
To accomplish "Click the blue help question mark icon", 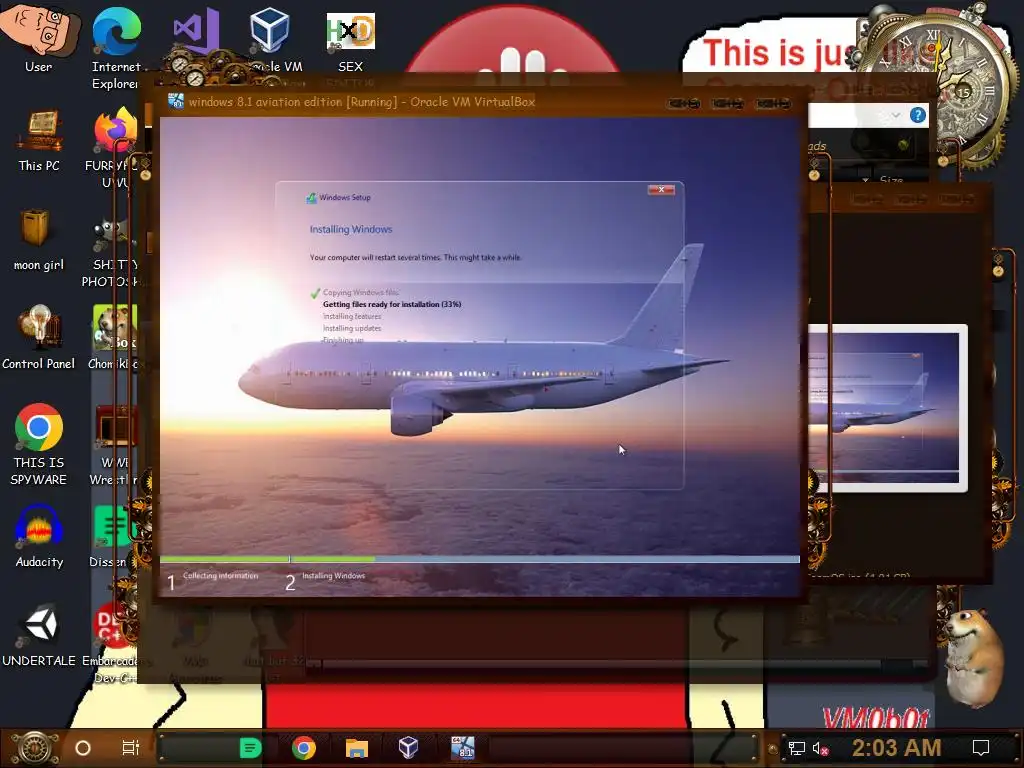I will 918,116.
